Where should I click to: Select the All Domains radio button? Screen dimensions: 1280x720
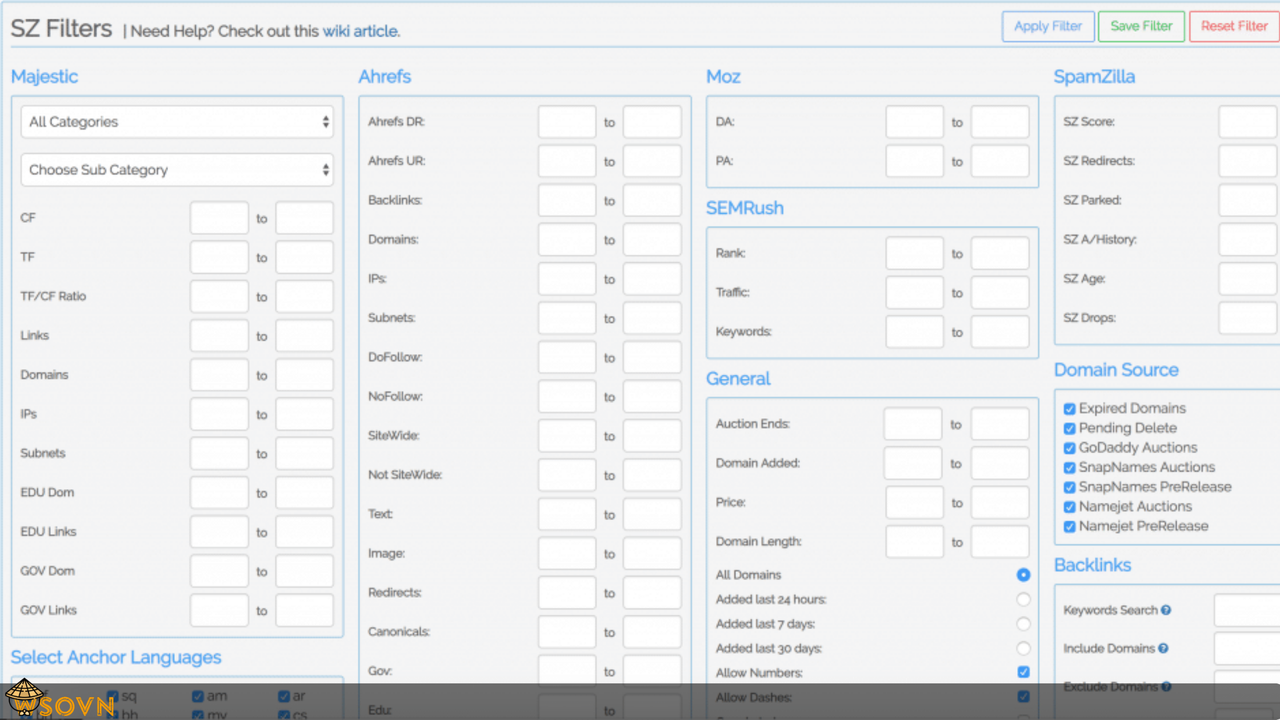coord(1023,575)
